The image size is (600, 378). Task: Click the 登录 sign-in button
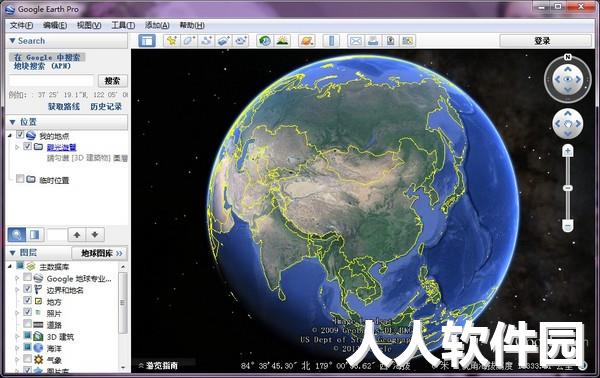pos(546,41)
